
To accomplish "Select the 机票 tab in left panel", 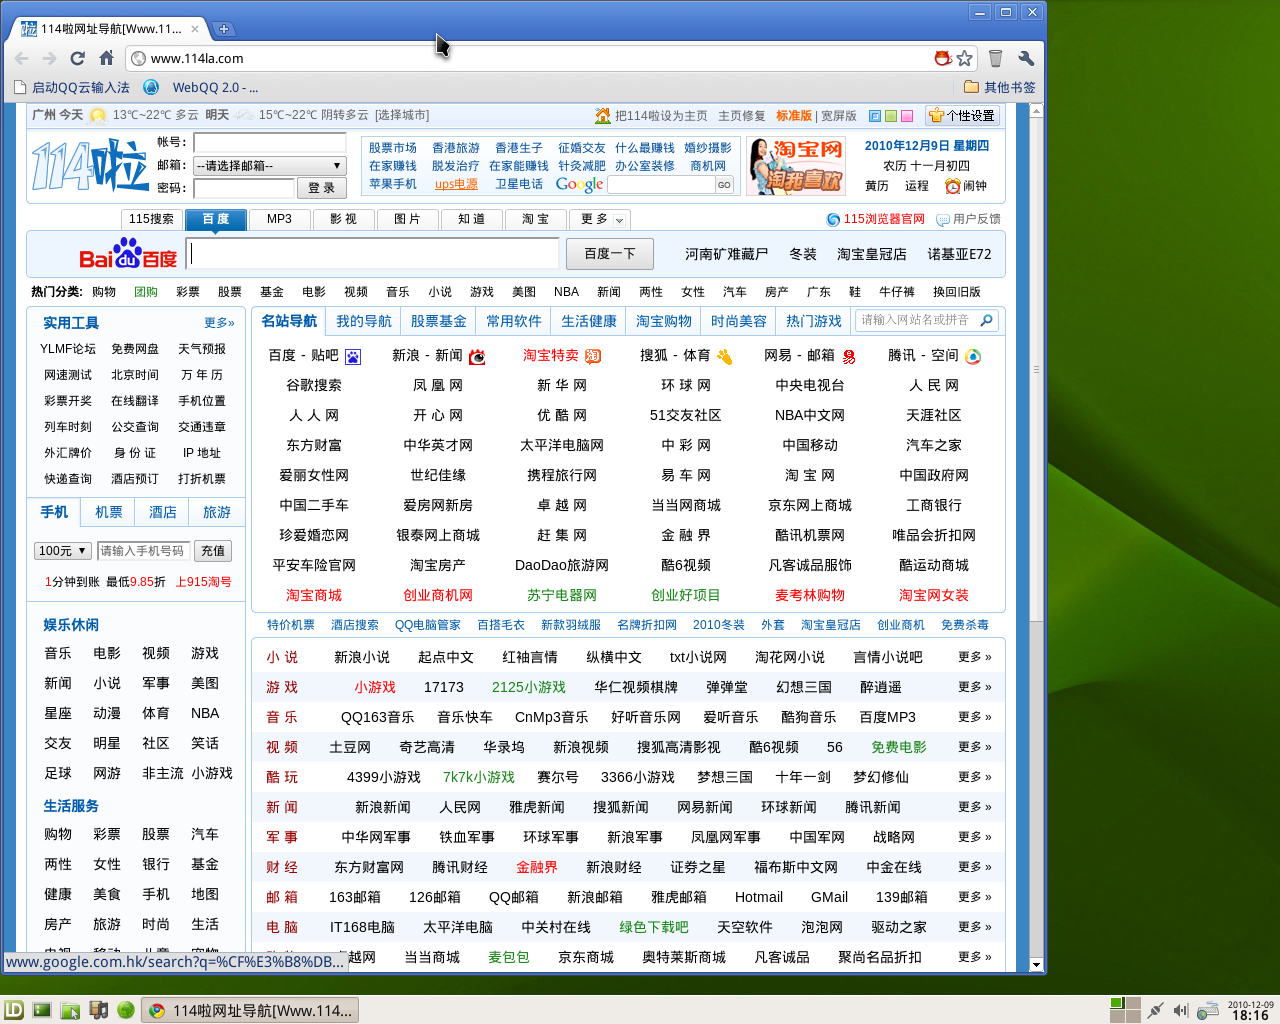I will click(x=109, y=512).
